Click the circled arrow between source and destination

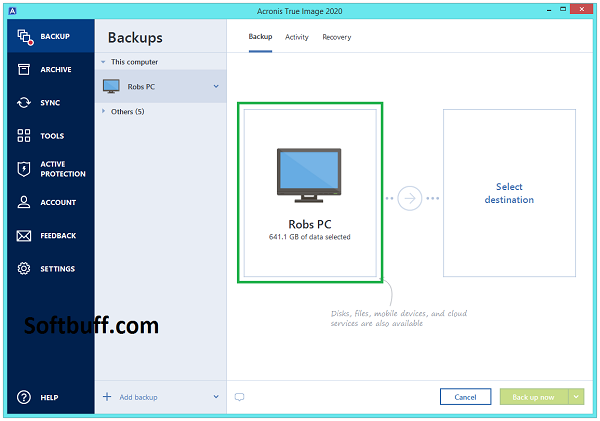[410, 198]
